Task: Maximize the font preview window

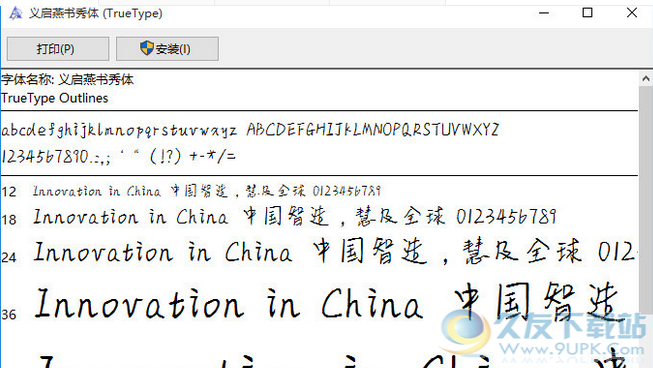Action: (x=587, y=13)
